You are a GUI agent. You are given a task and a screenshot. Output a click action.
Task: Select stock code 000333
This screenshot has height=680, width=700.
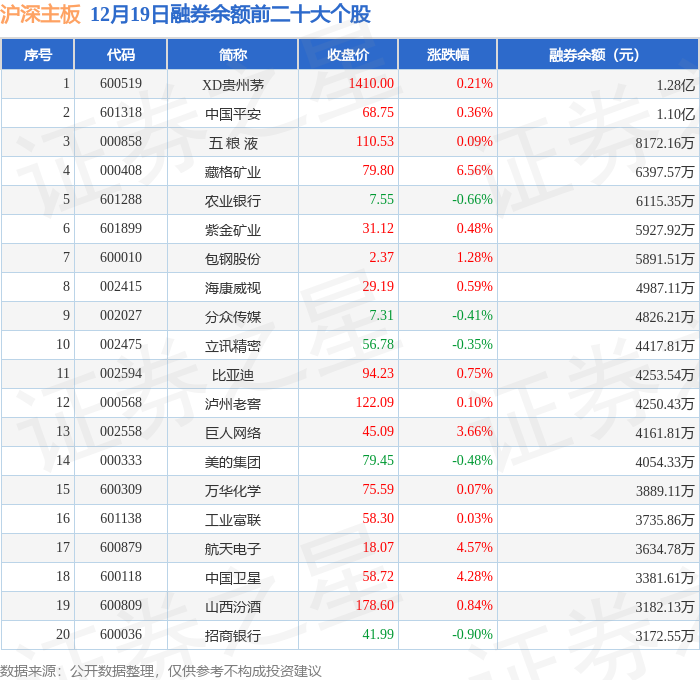click(121, 461)
